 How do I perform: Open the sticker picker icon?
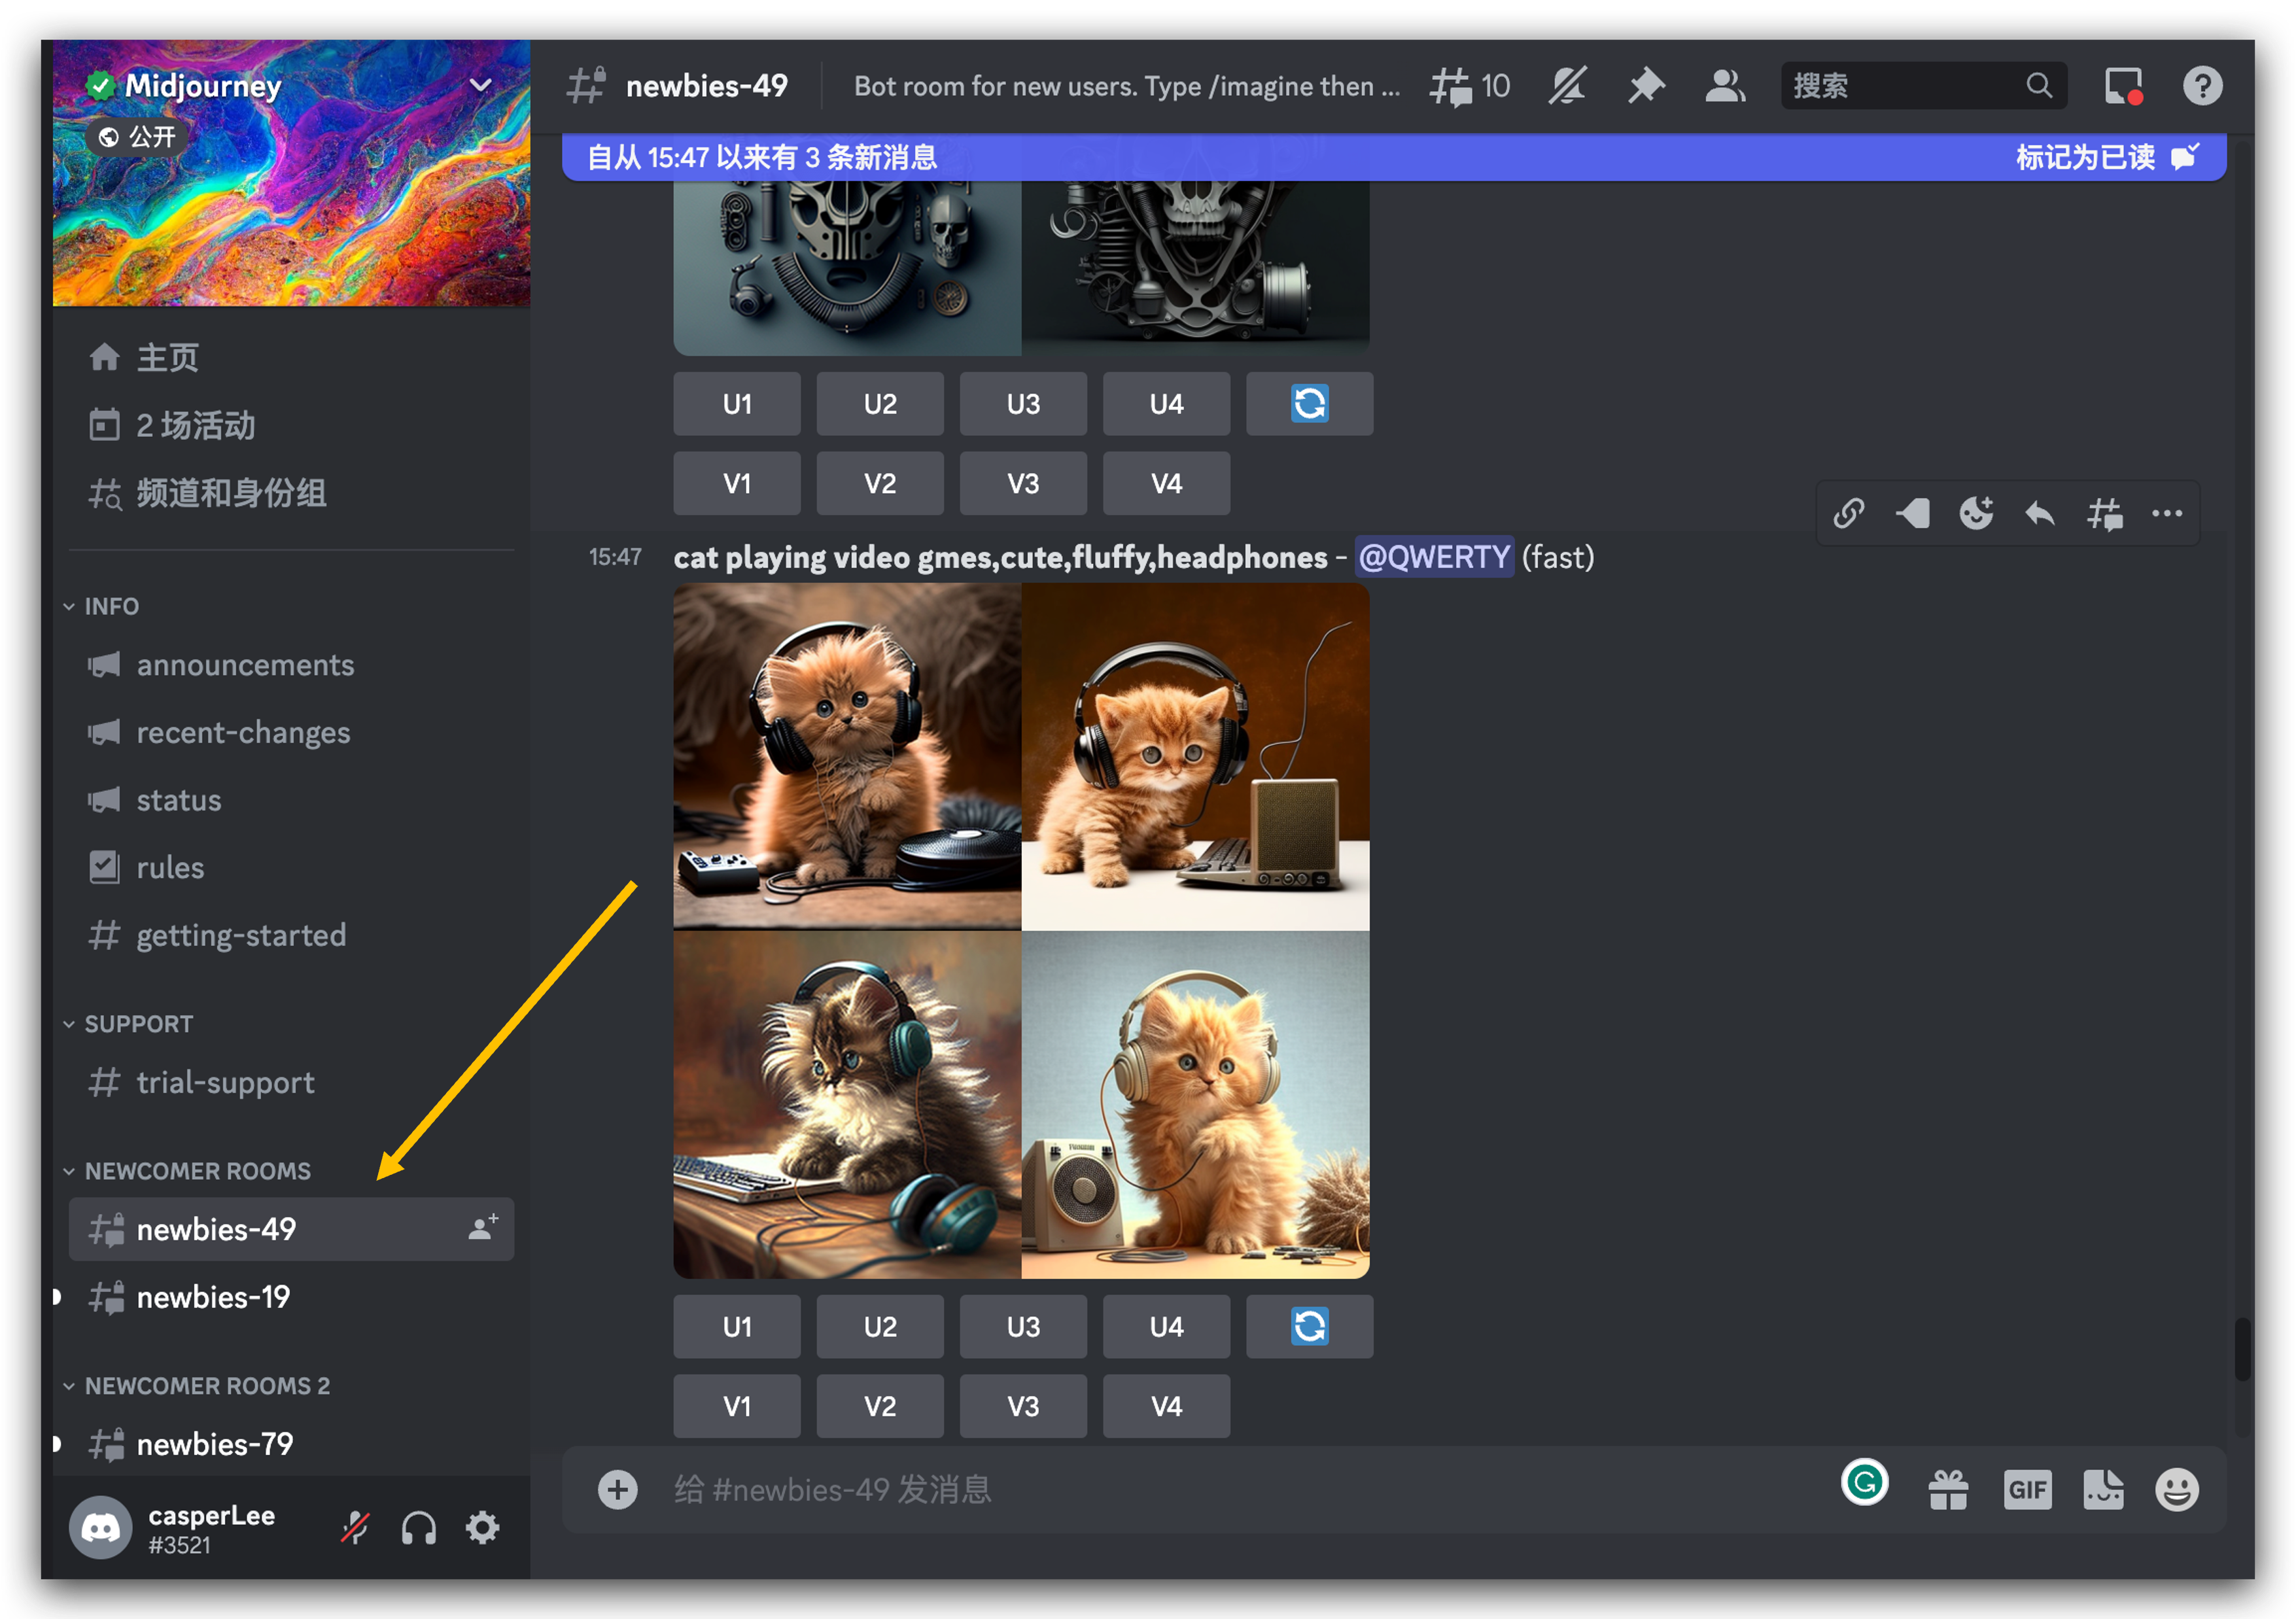coord(2103,1490)
